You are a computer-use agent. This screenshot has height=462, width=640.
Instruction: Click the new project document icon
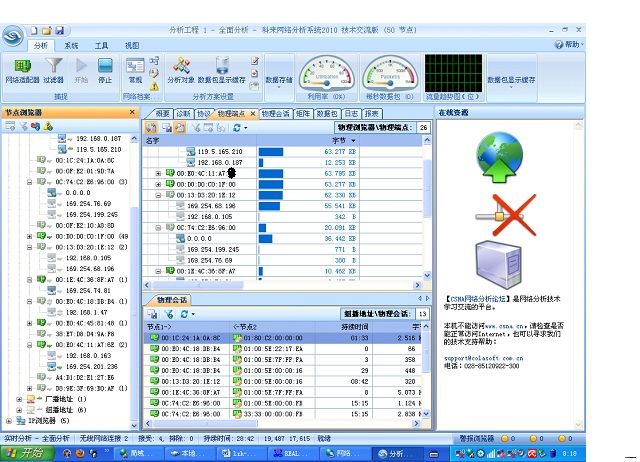(x=34, y=31)
